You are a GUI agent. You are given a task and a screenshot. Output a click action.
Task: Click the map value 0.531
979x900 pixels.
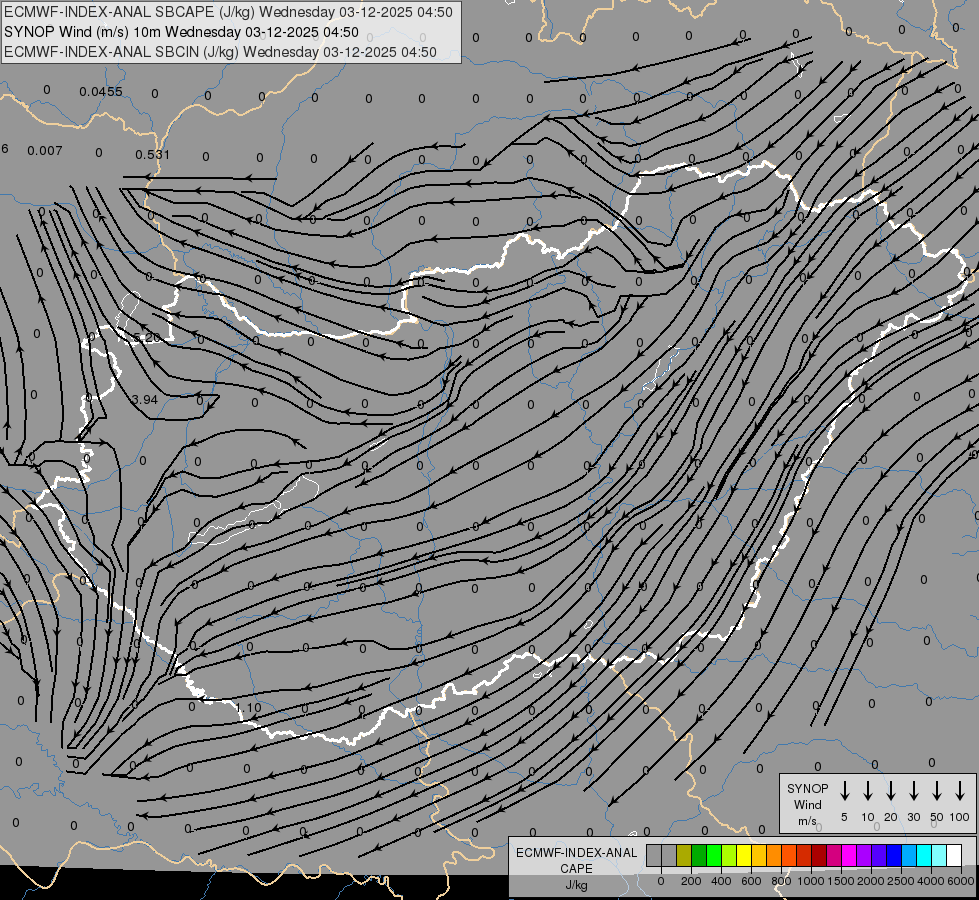pos(152,154)
